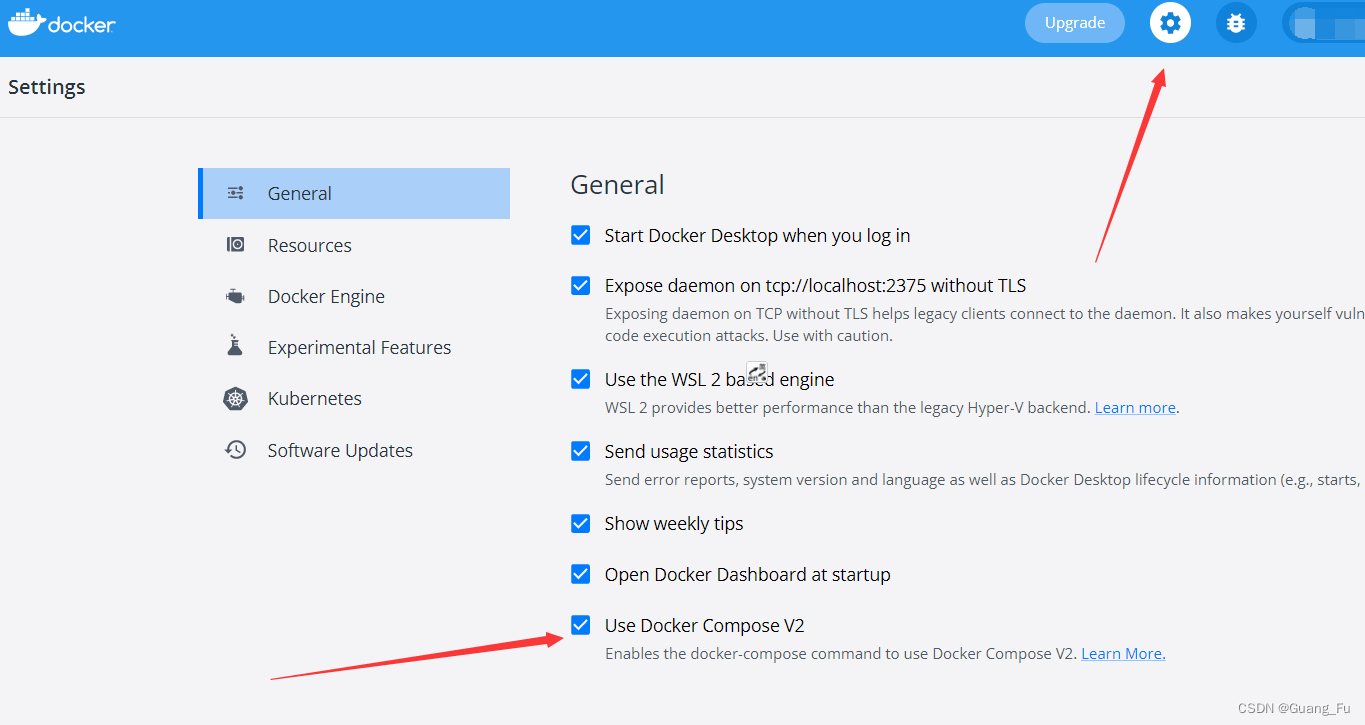Click the Software Updates history icon
The width and height of the screenshot is (1365, 725).
point(236,450)
